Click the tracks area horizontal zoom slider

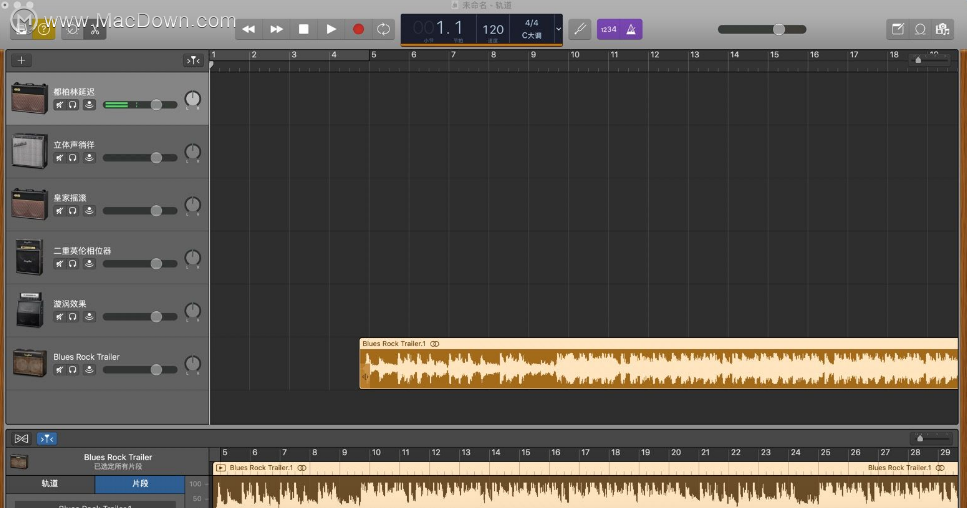pyautogui.click(x=931, y=60)
